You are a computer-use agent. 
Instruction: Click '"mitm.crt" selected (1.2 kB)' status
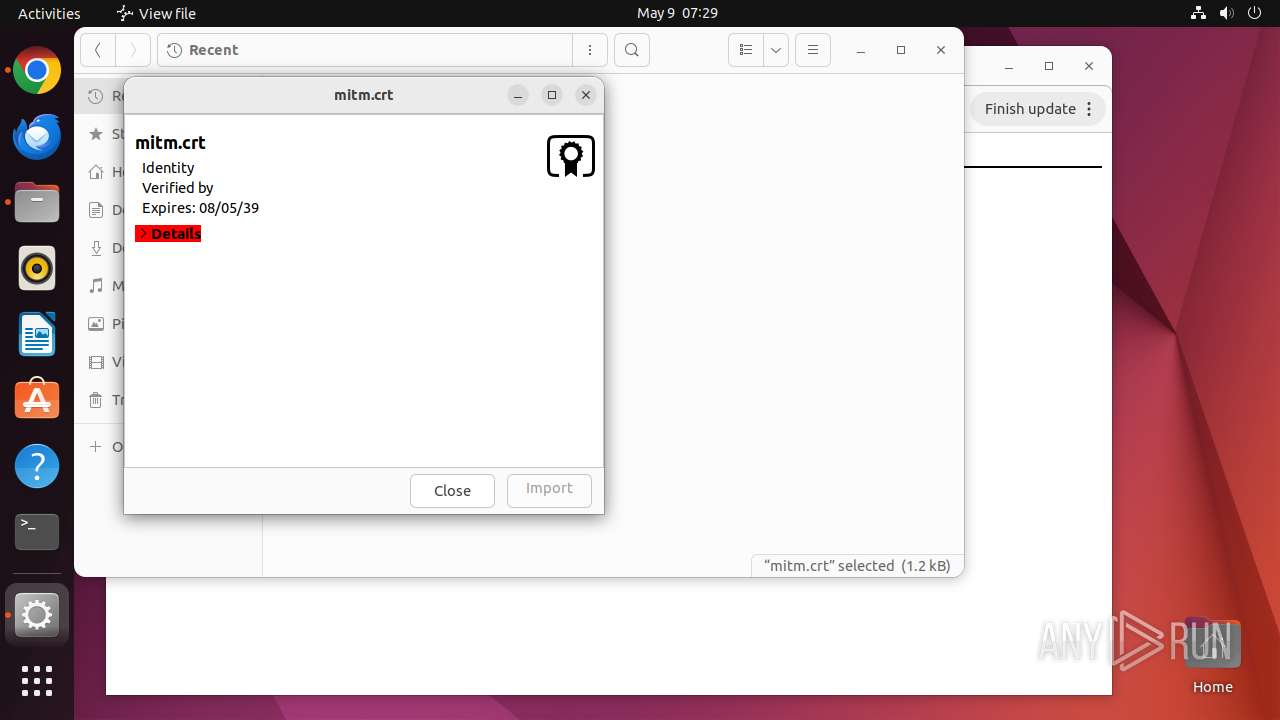[857, 566]
